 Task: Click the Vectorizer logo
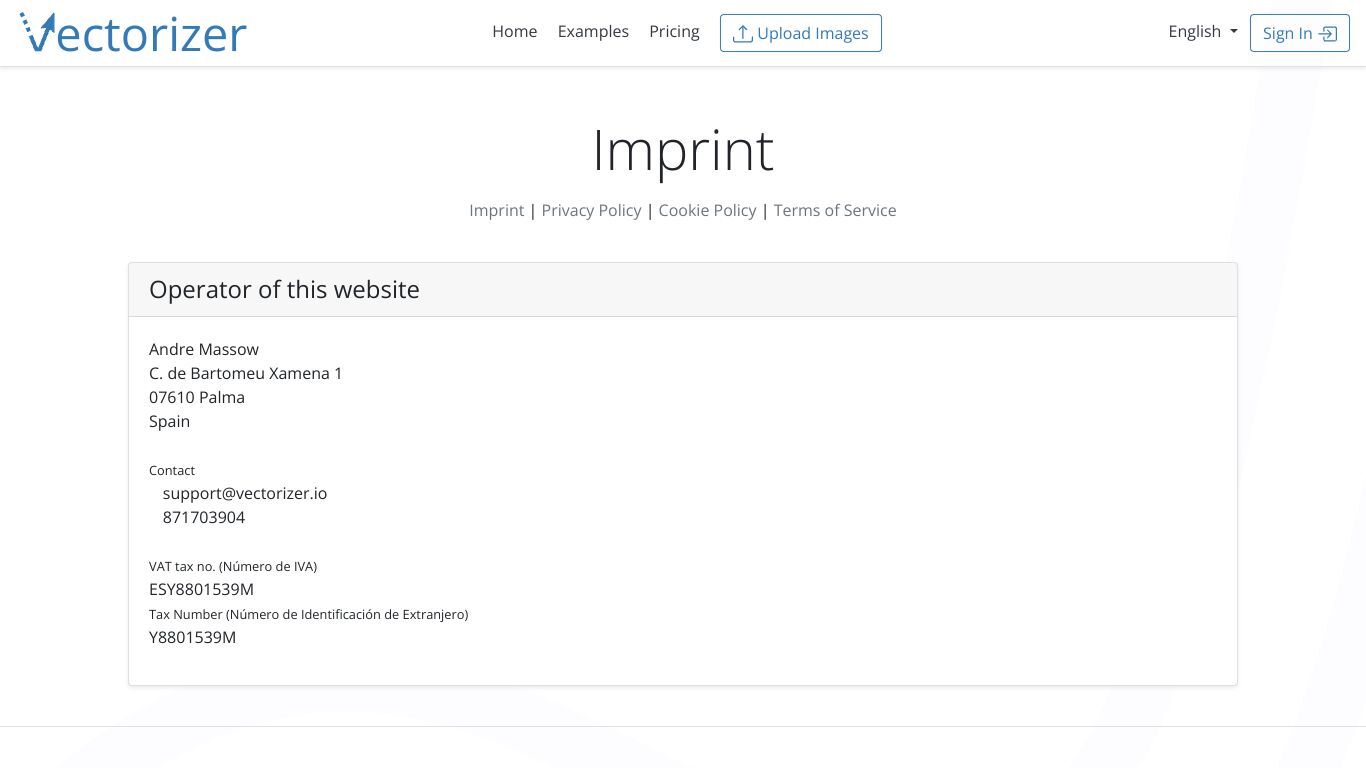point(133,33)
